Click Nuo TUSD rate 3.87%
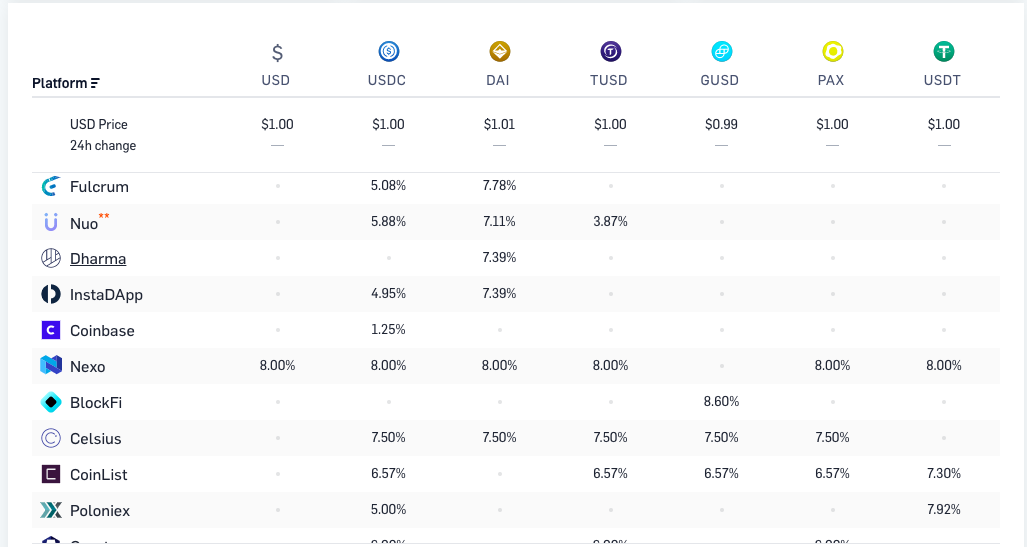1027x547 pixels. coord(610,221)
